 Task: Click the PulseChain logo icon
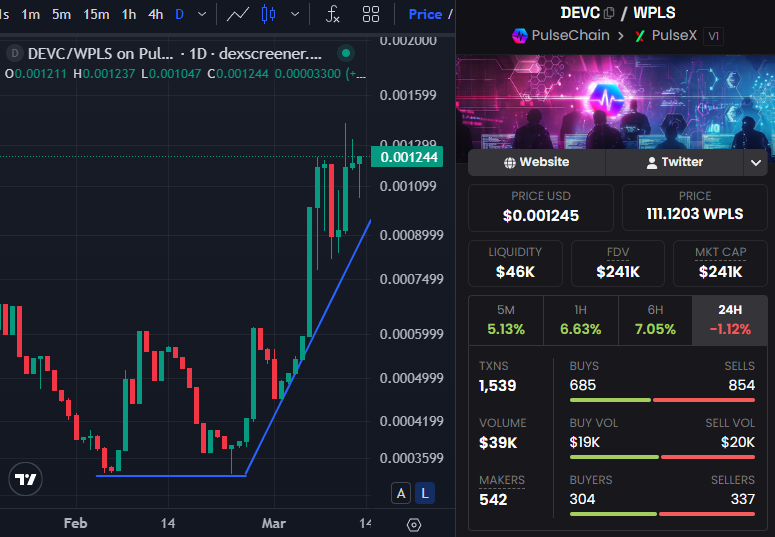[x=520, y=36]
